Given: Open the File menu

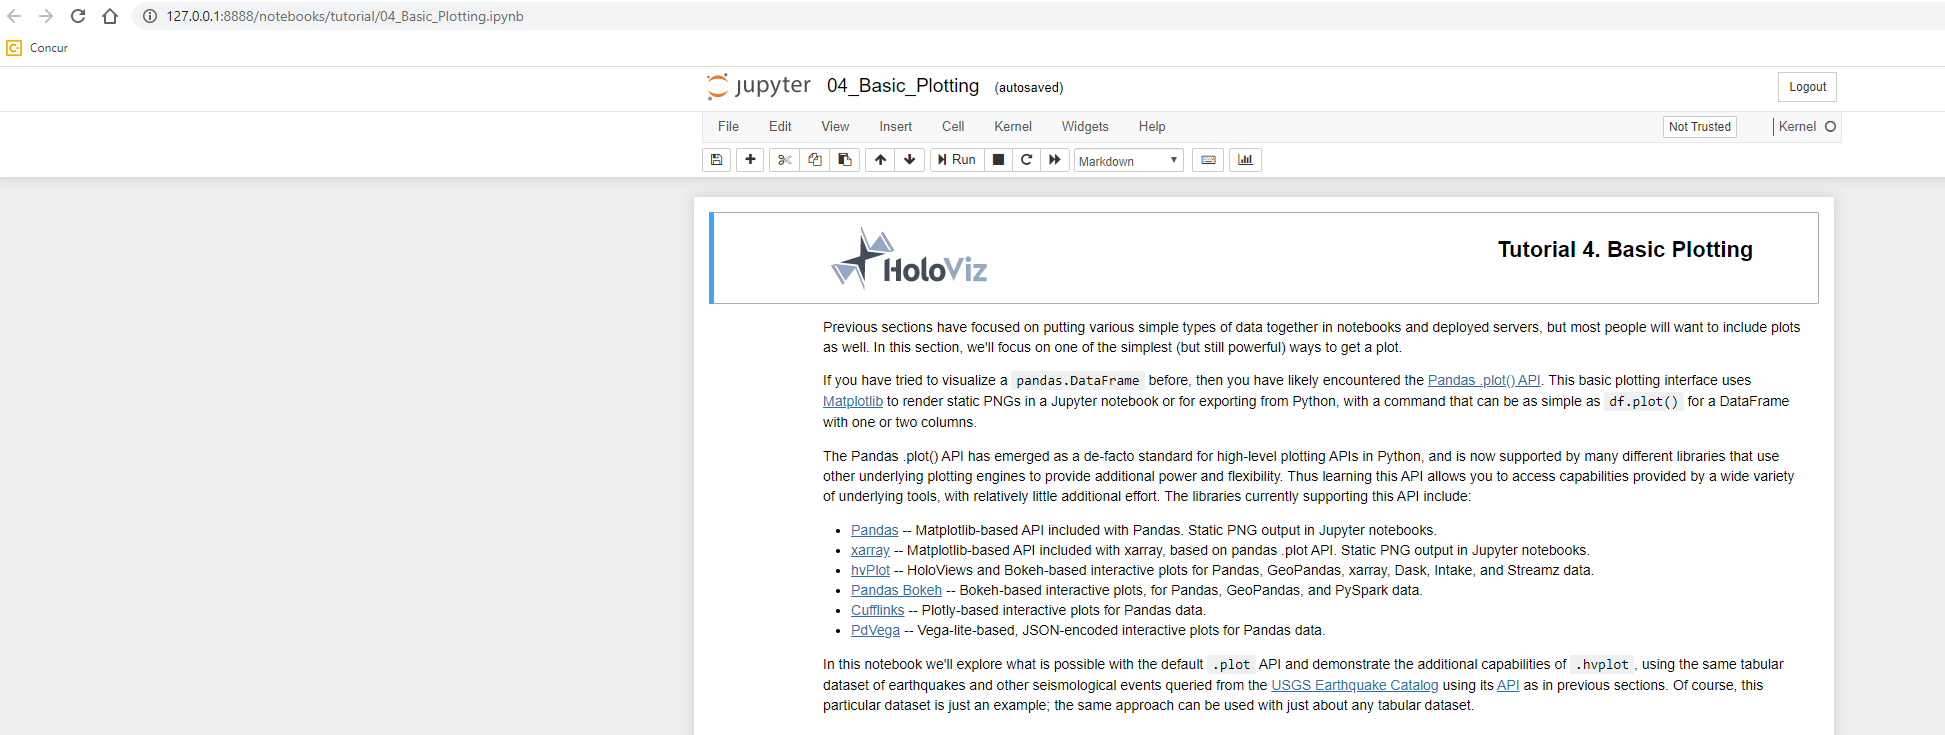Looking at the screenshot, I should coord(728,127).
